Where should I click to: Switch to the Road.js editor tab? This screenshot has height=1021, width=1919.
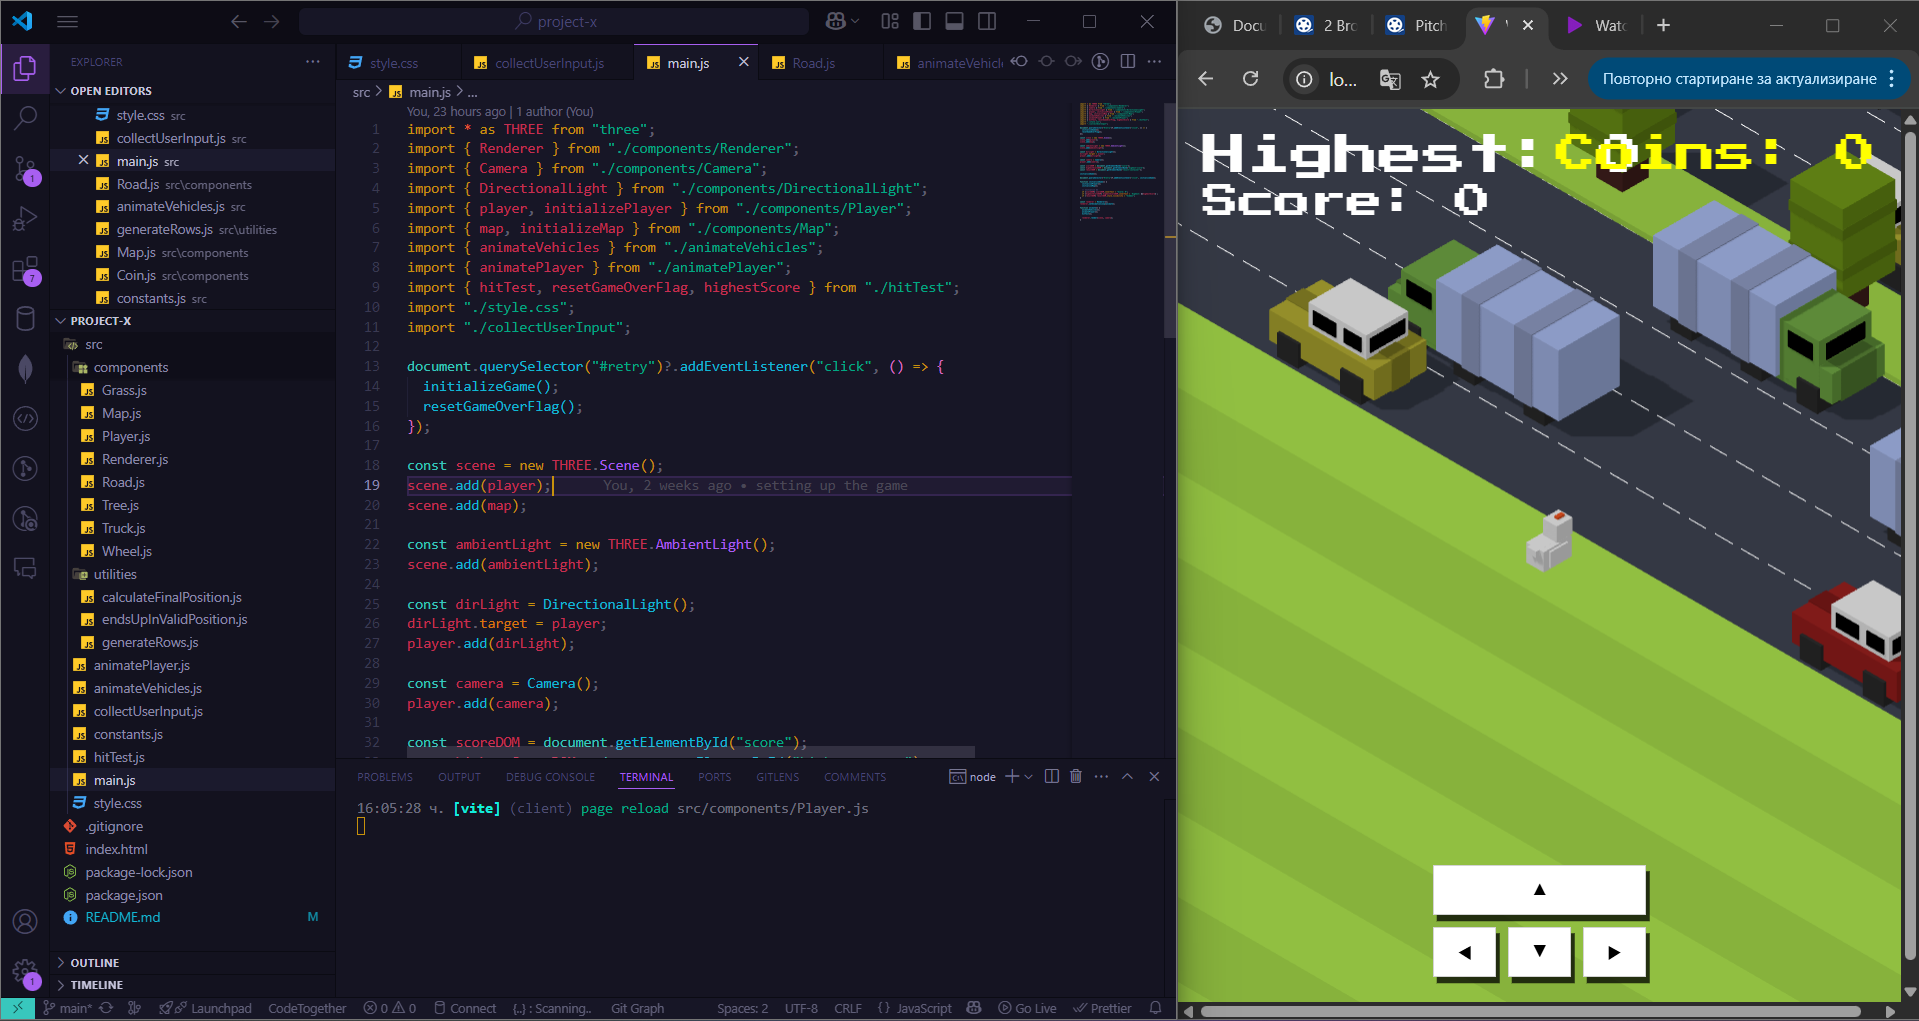[x=813, y=63]
